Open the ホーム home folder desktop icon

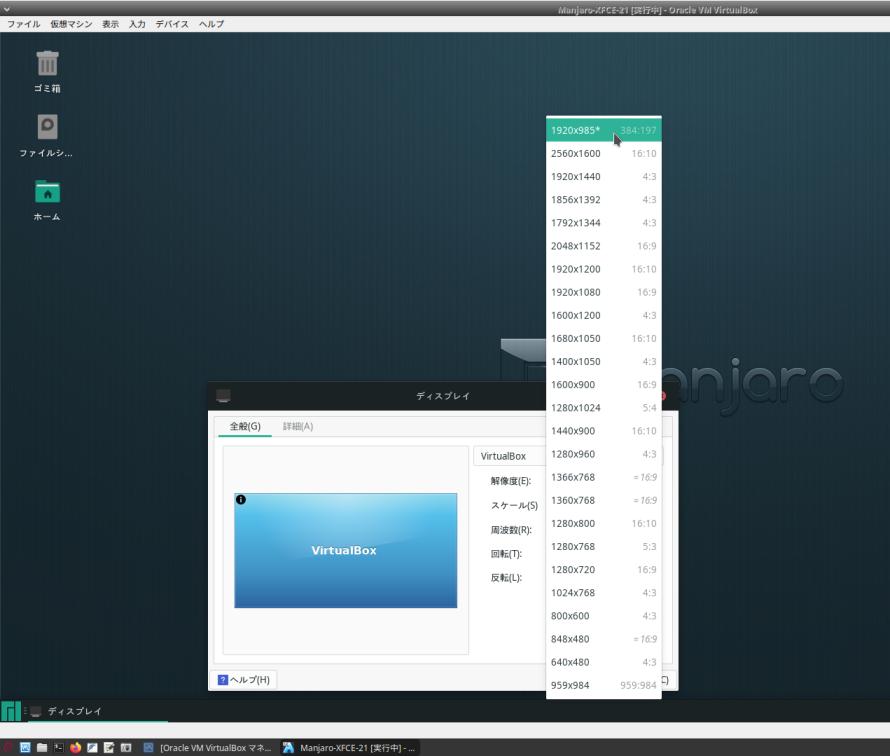(x=47, y=200)
